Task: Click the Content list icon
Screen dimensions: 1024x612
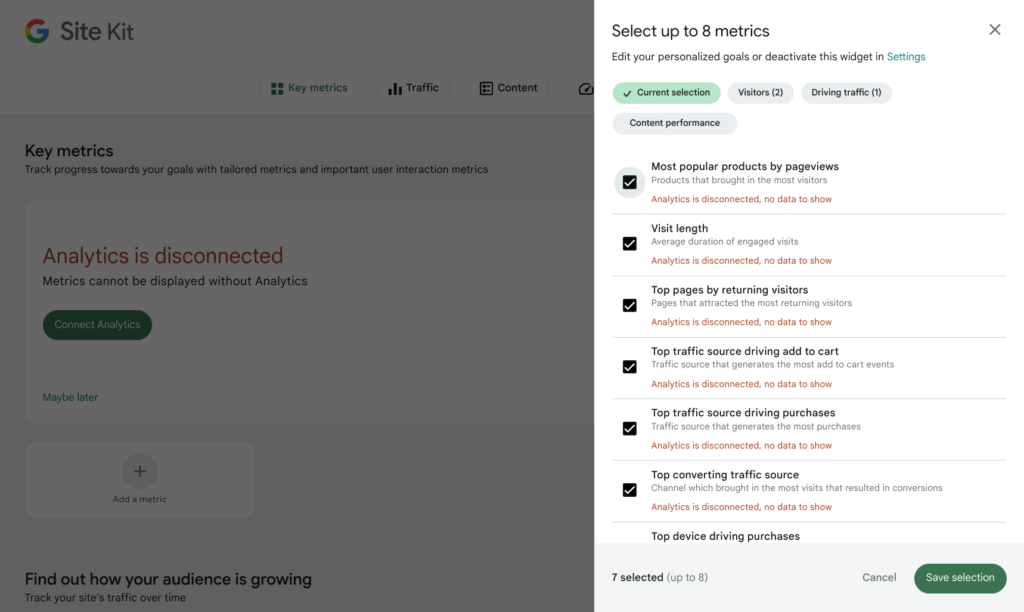Action: (487, 88)
